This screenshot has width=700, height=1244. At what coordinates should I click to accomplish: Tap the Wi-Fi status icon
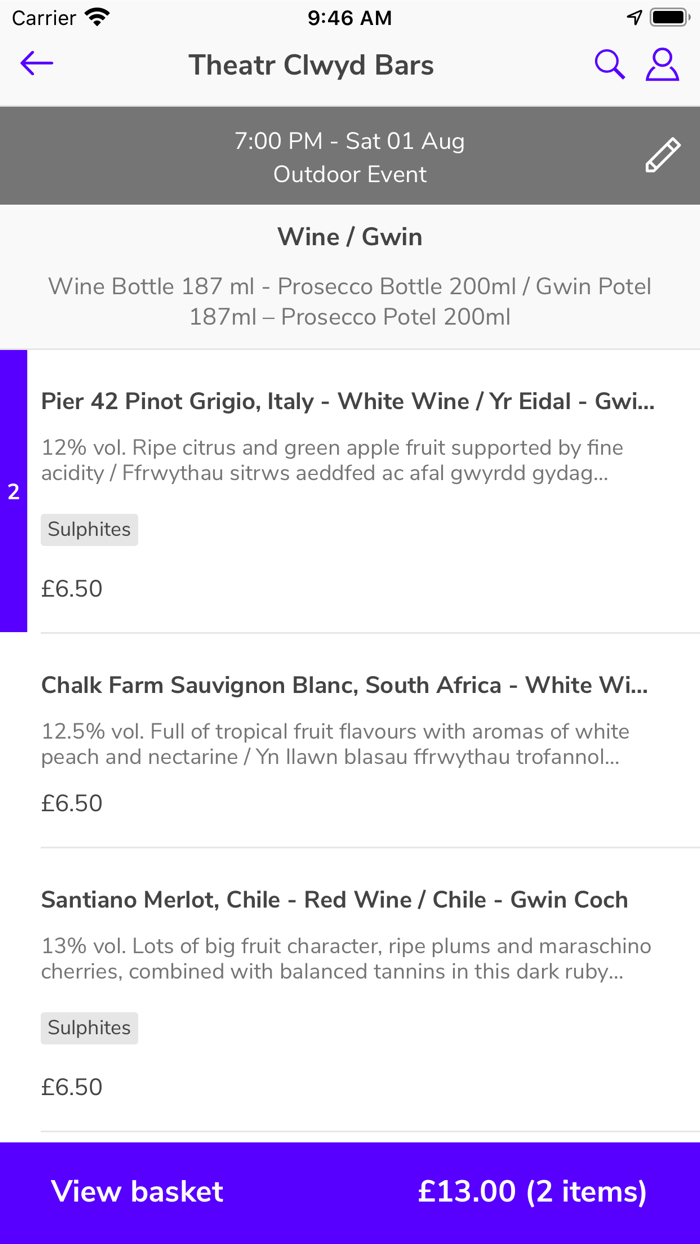[97, 18]
